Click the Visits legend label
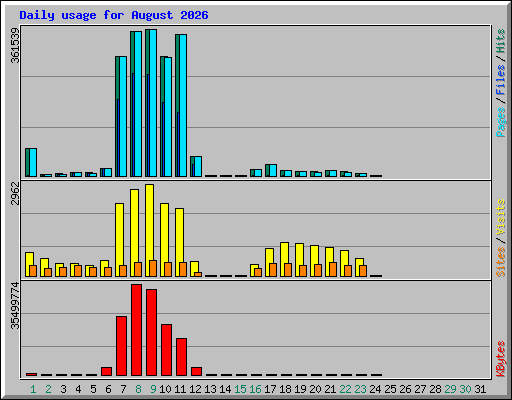512x400 pixels. click(x=500, y=217)
